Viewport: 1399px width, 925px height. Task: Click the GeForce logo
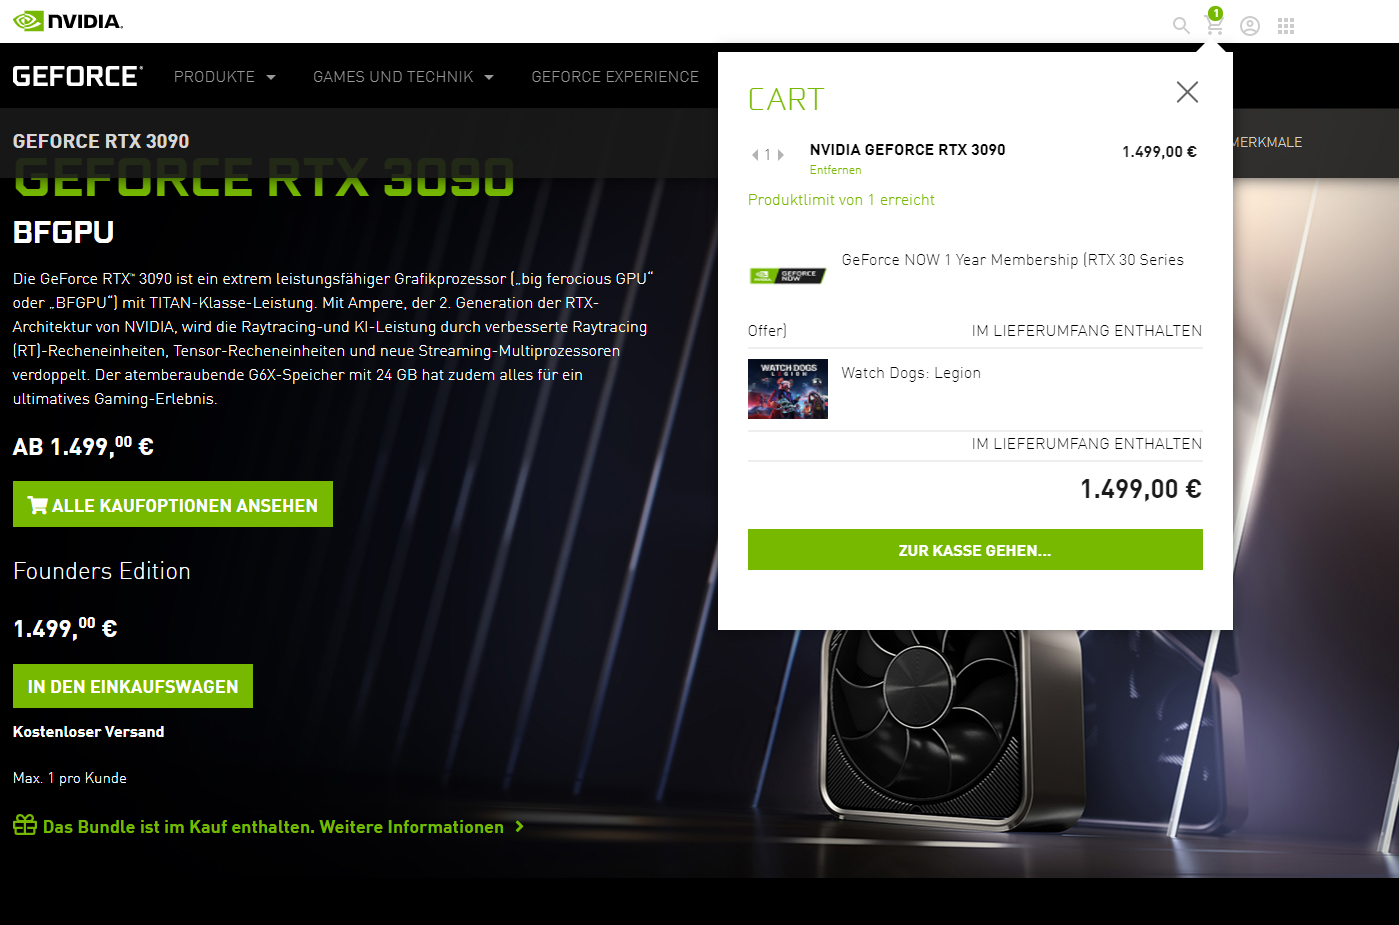pos(78,76)
